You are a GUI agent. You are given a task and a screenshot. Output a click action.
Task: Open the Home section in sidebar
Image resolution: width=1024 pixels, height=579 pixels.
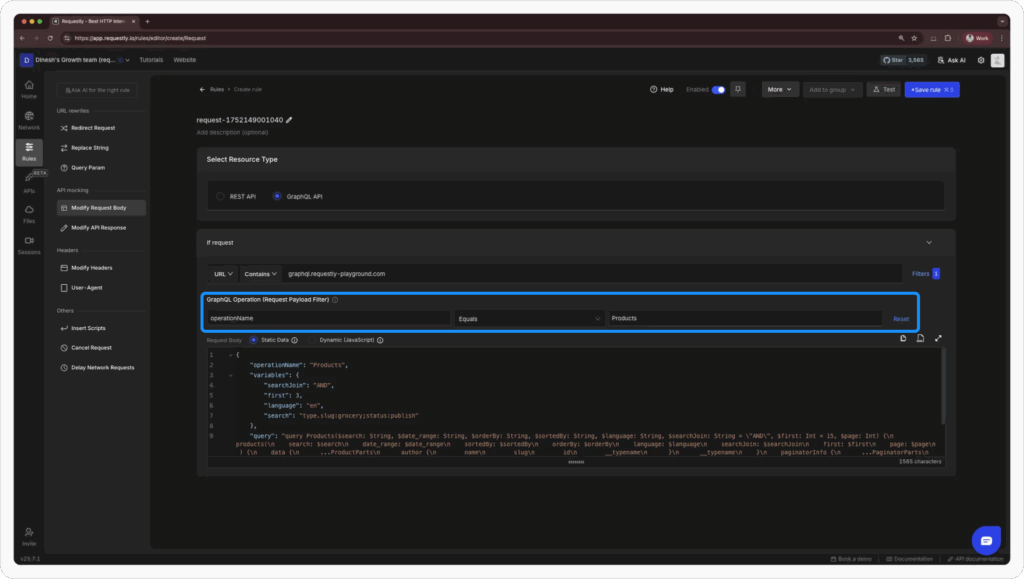(x=29, y=89)
